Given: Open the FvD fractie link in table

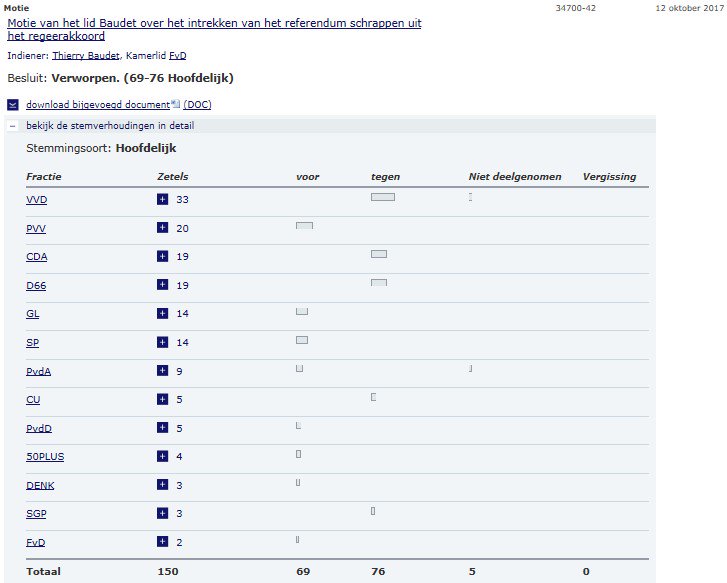Looking at the screenshot, I should [36, 542].
